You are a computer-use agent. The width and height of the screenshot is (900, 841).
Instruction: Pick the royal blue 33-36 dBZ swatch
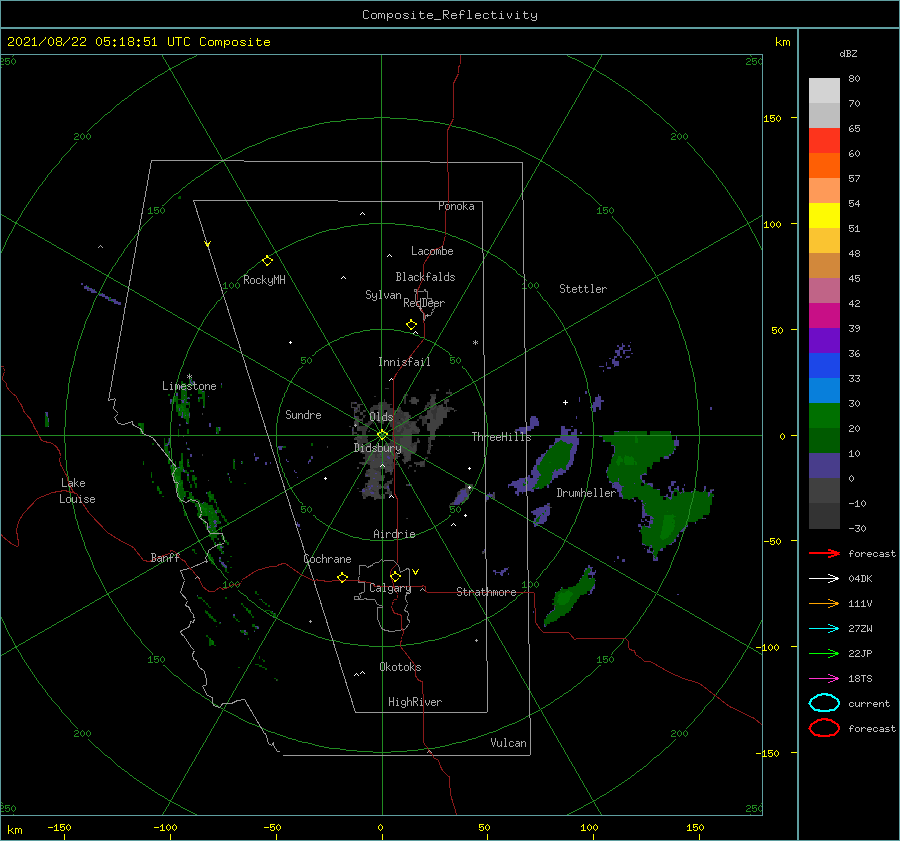click(x=824, y=366)
